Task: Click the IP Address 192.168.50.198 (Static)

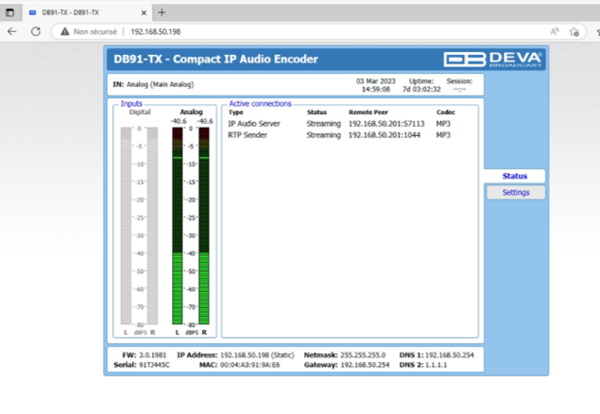Action: tap(257, 355)
